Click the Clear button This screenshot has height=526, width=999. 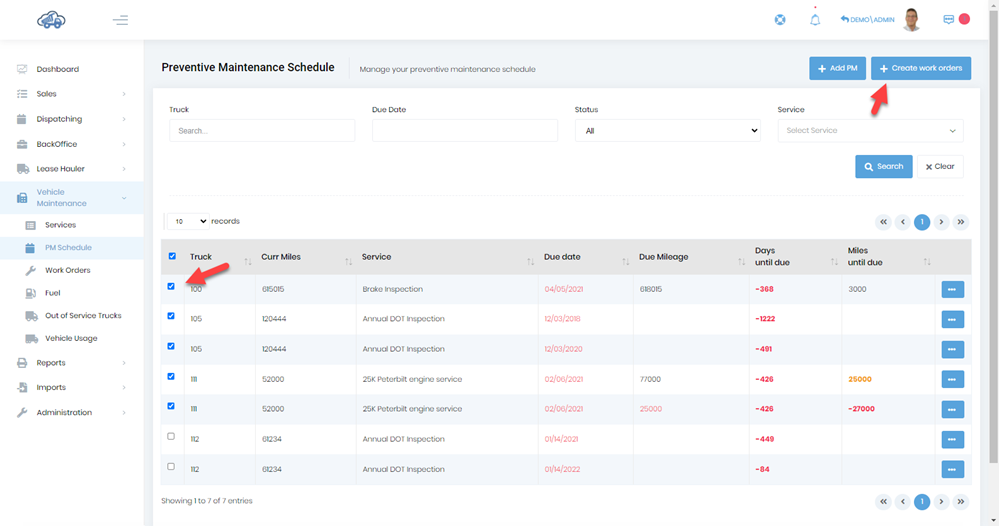pyautogui.click(x=940, y=166)
